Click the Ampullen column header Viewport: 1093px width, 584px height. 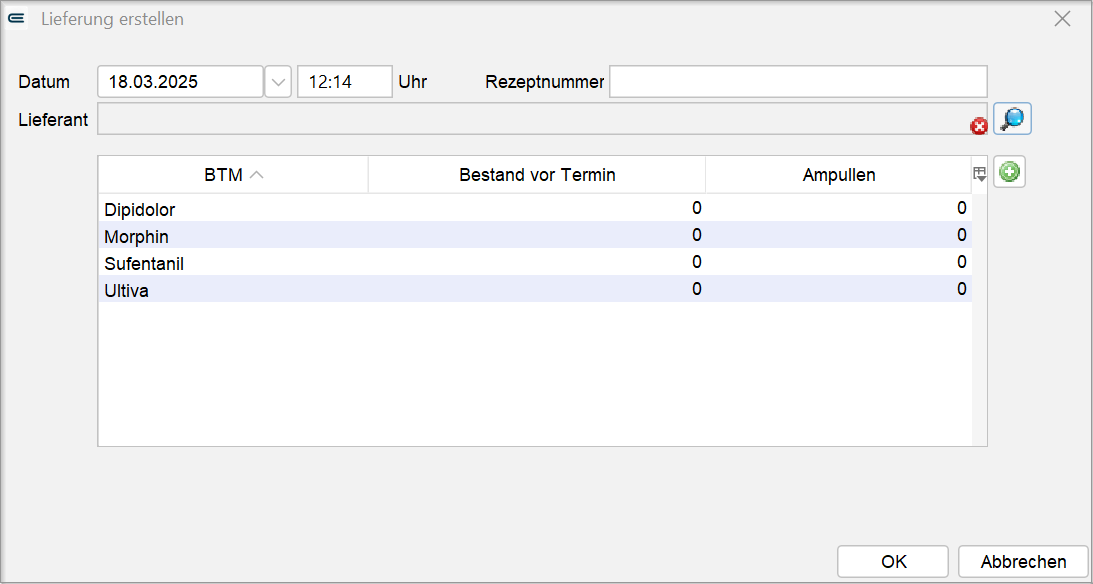tap(839, 175)
